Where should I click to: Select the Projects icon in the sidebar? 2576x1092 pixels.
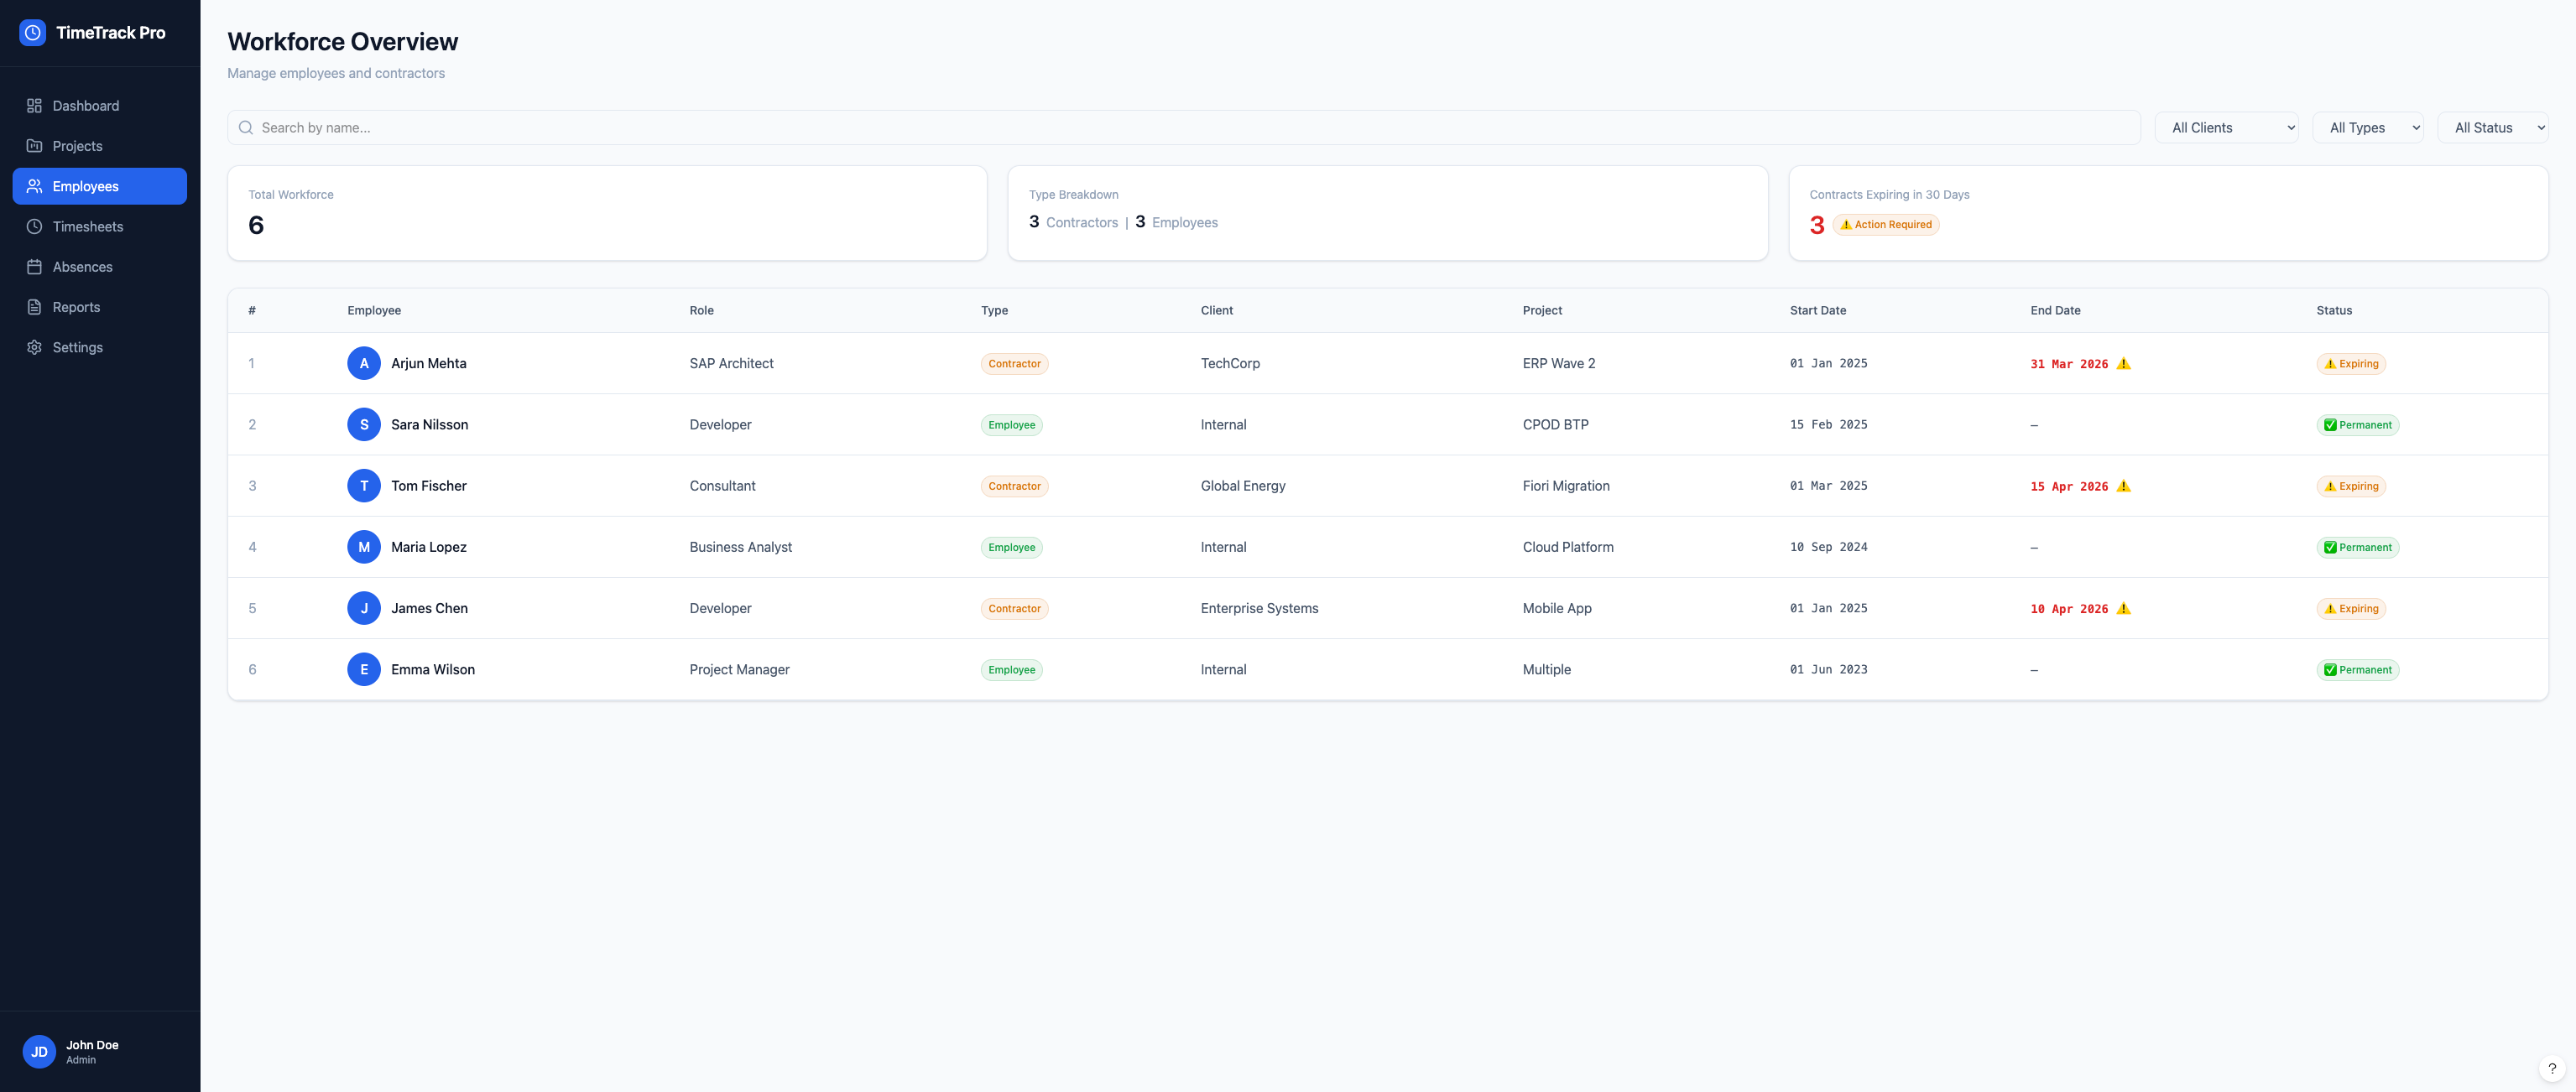pos(35,146)
